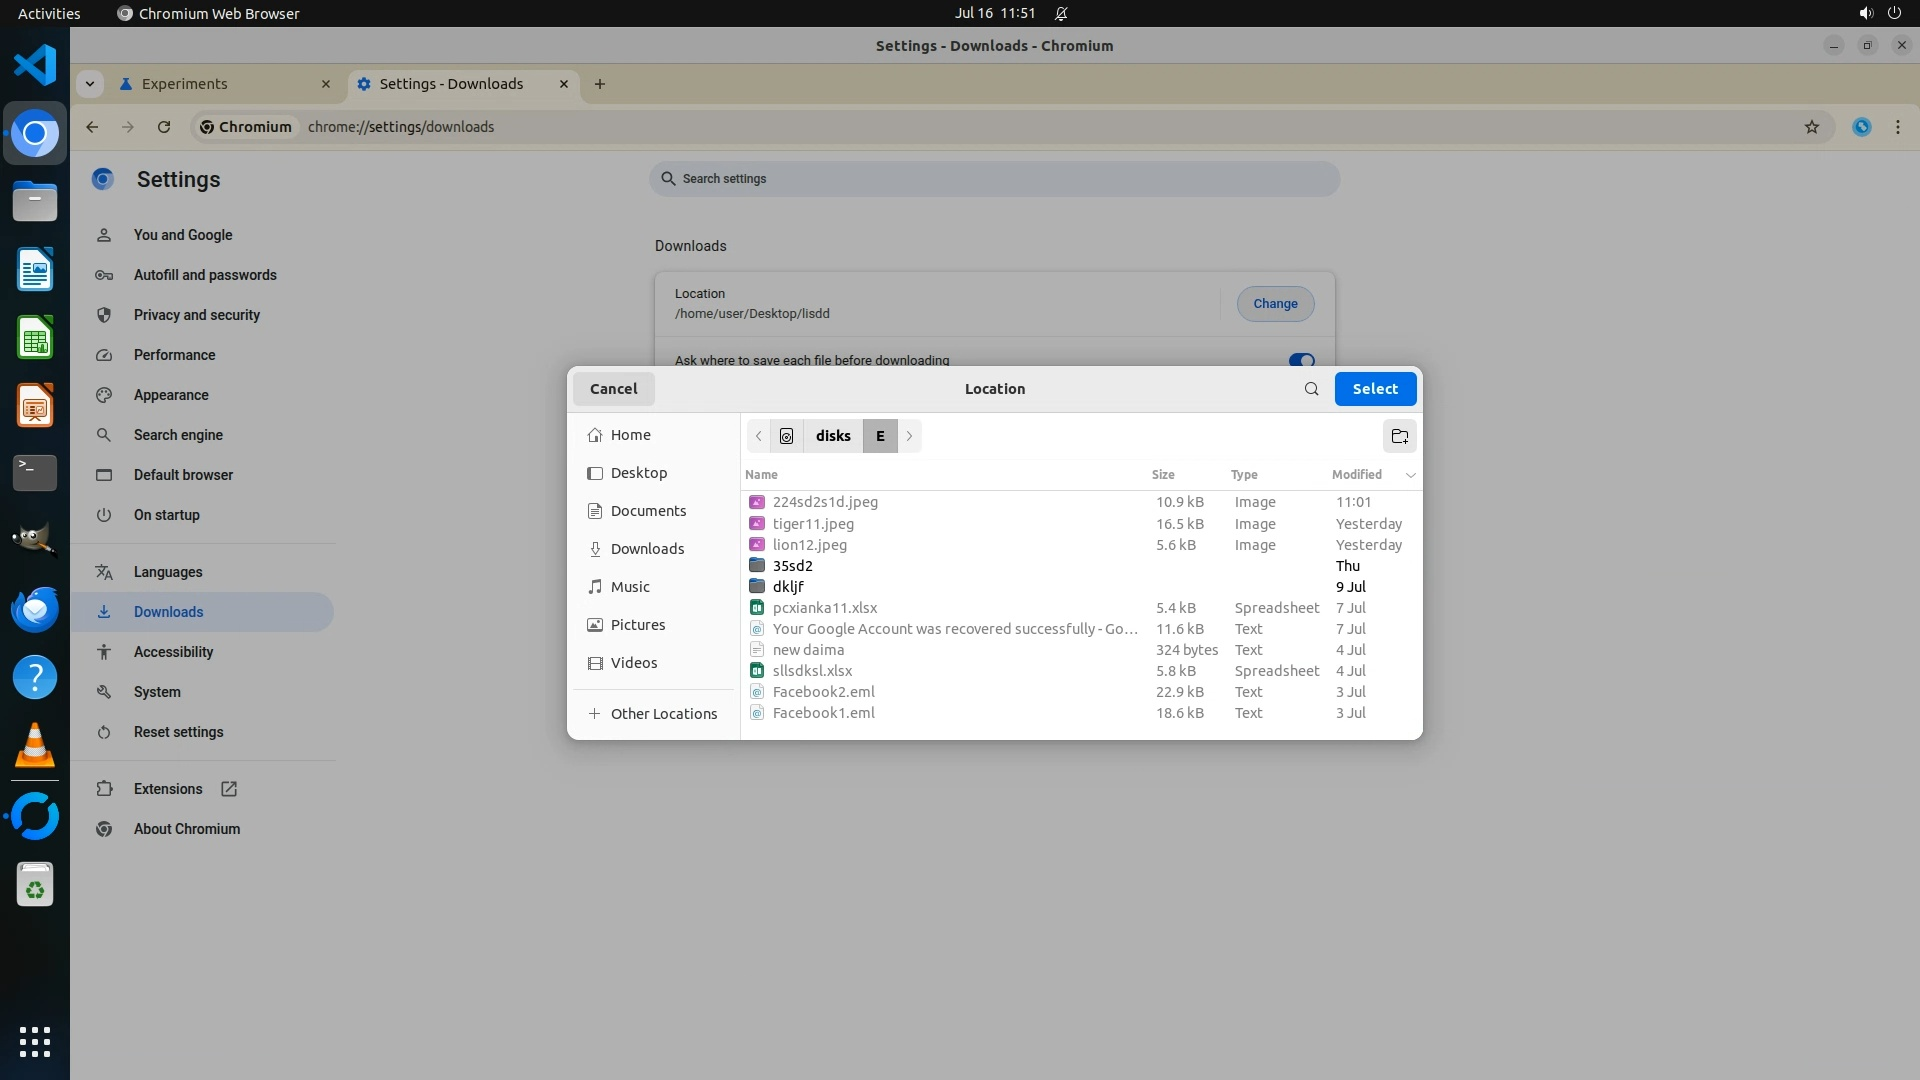Toggle Modified column sort arrow
Image resolution: width=1920 pixels, height=1080 pixels.
point(1410,475)
